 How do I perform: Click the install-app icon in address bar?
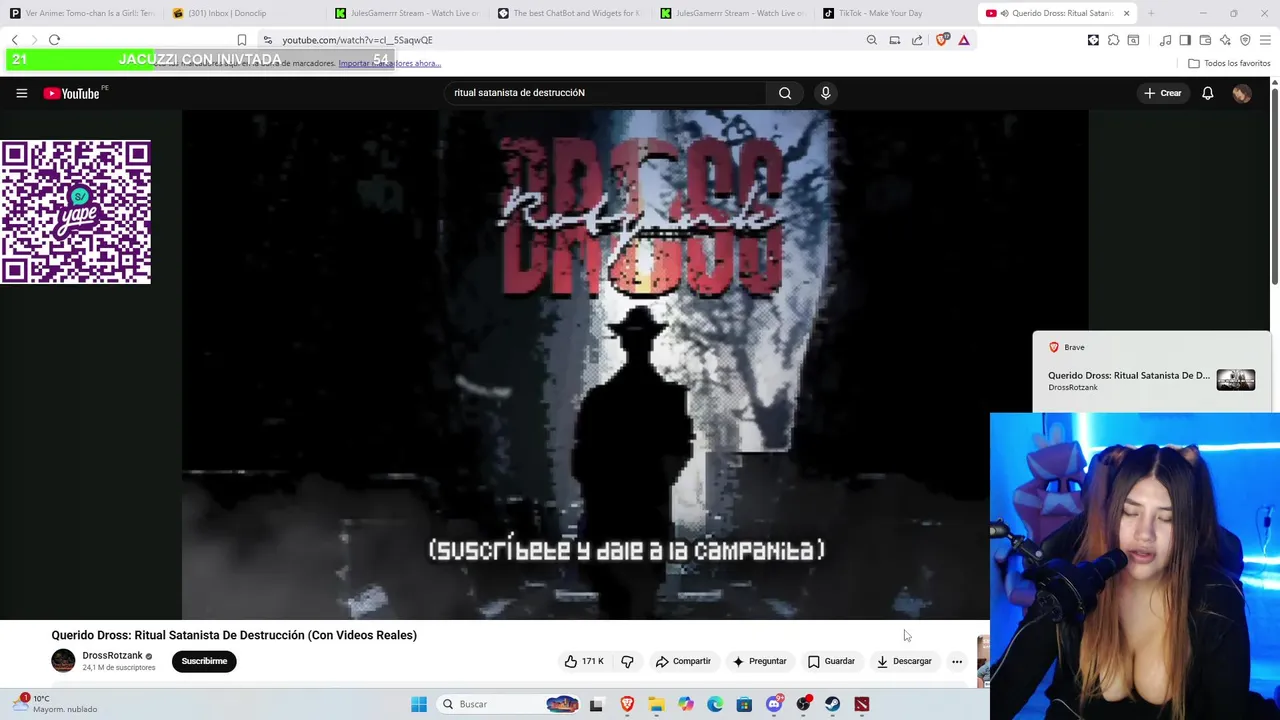895,40
